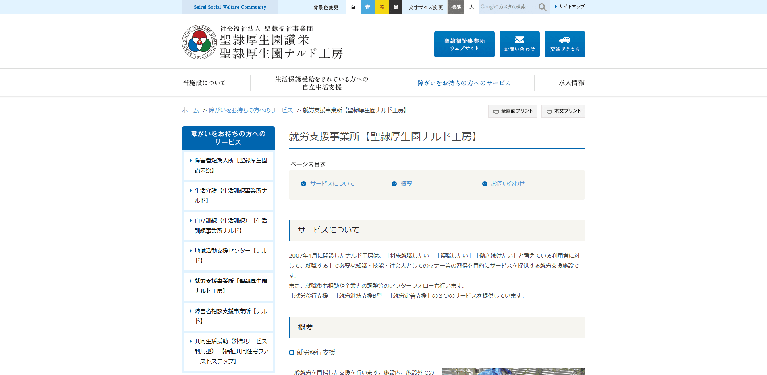This screenshot has height=375, width=767.
Task: Open the sidebar item containing センター
Action: tap(228, 256)
